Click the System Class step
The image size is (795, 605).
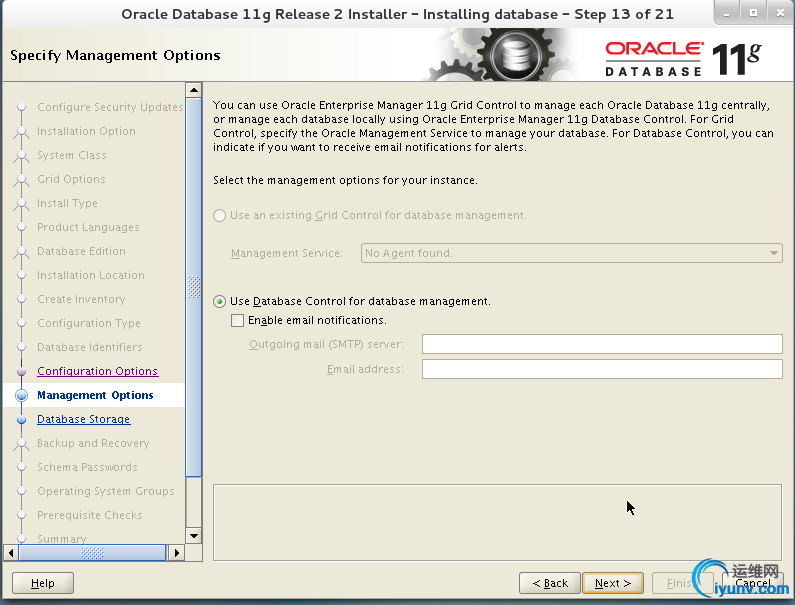click(71, 155)
